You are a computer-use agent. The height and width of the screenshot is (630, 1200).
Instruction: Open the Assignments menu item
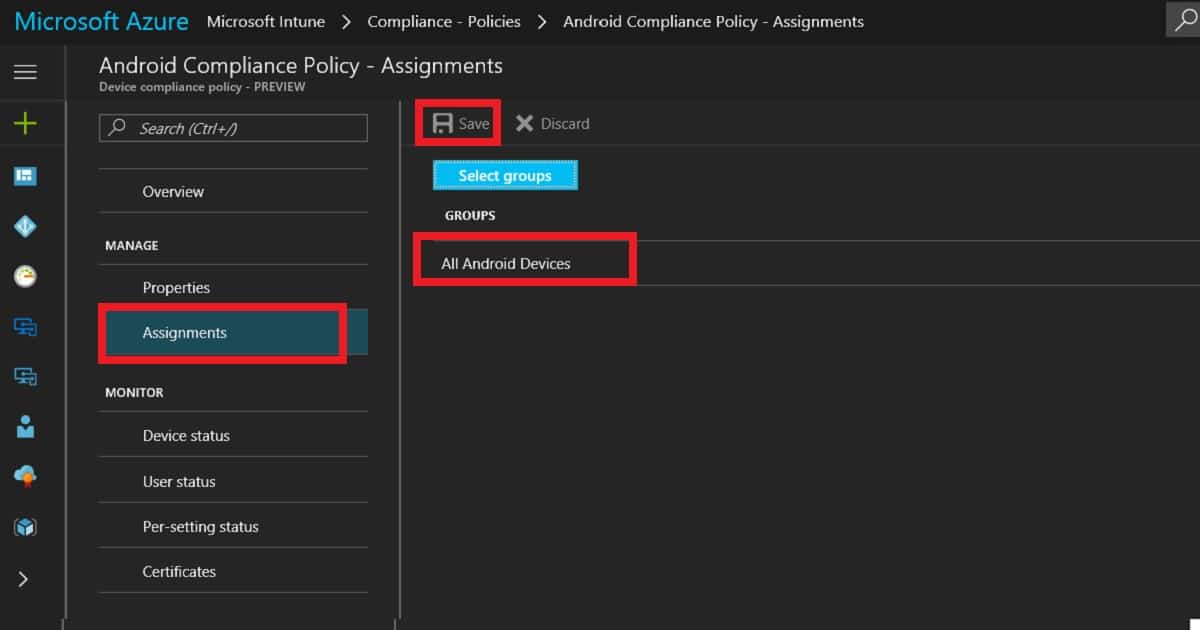pos(233,332)
